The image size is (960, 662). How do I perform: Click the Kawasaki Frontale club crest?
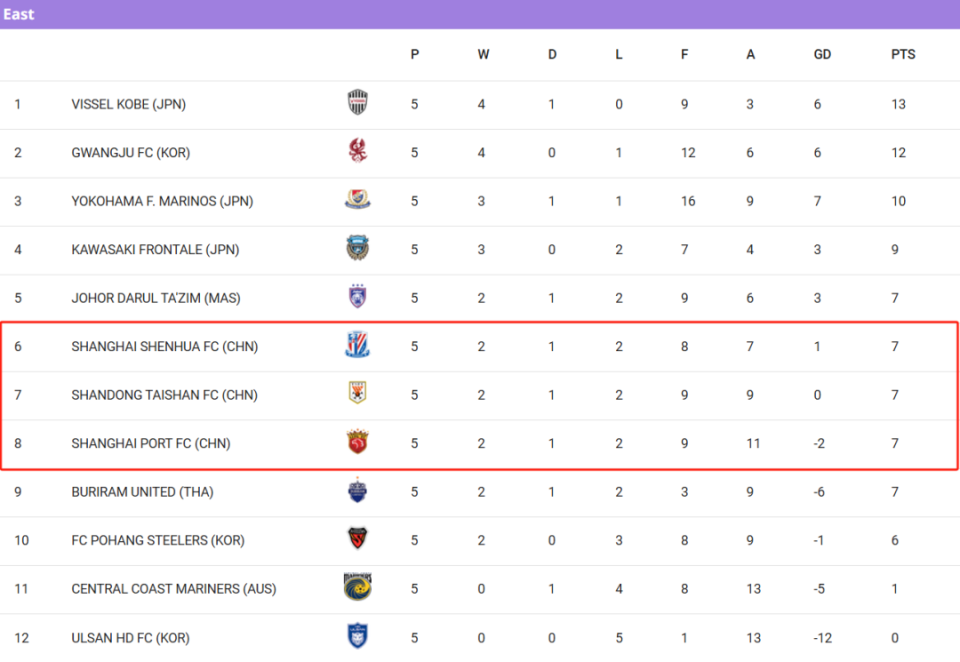point(358,249)
